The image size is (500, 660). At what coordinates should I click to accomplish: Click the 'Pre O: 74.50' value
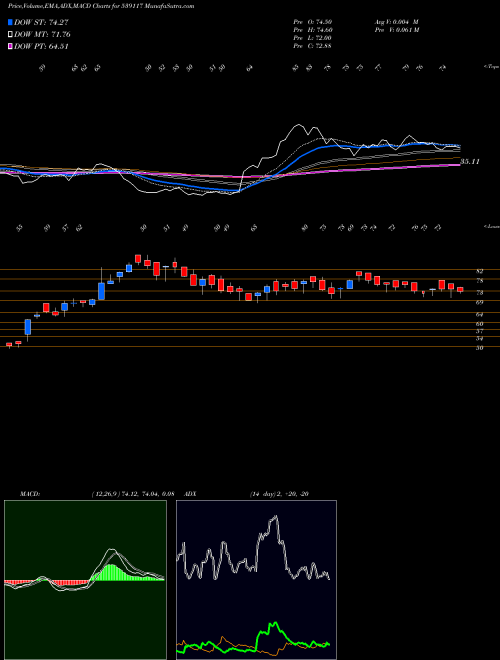click(x=312, y=22)
